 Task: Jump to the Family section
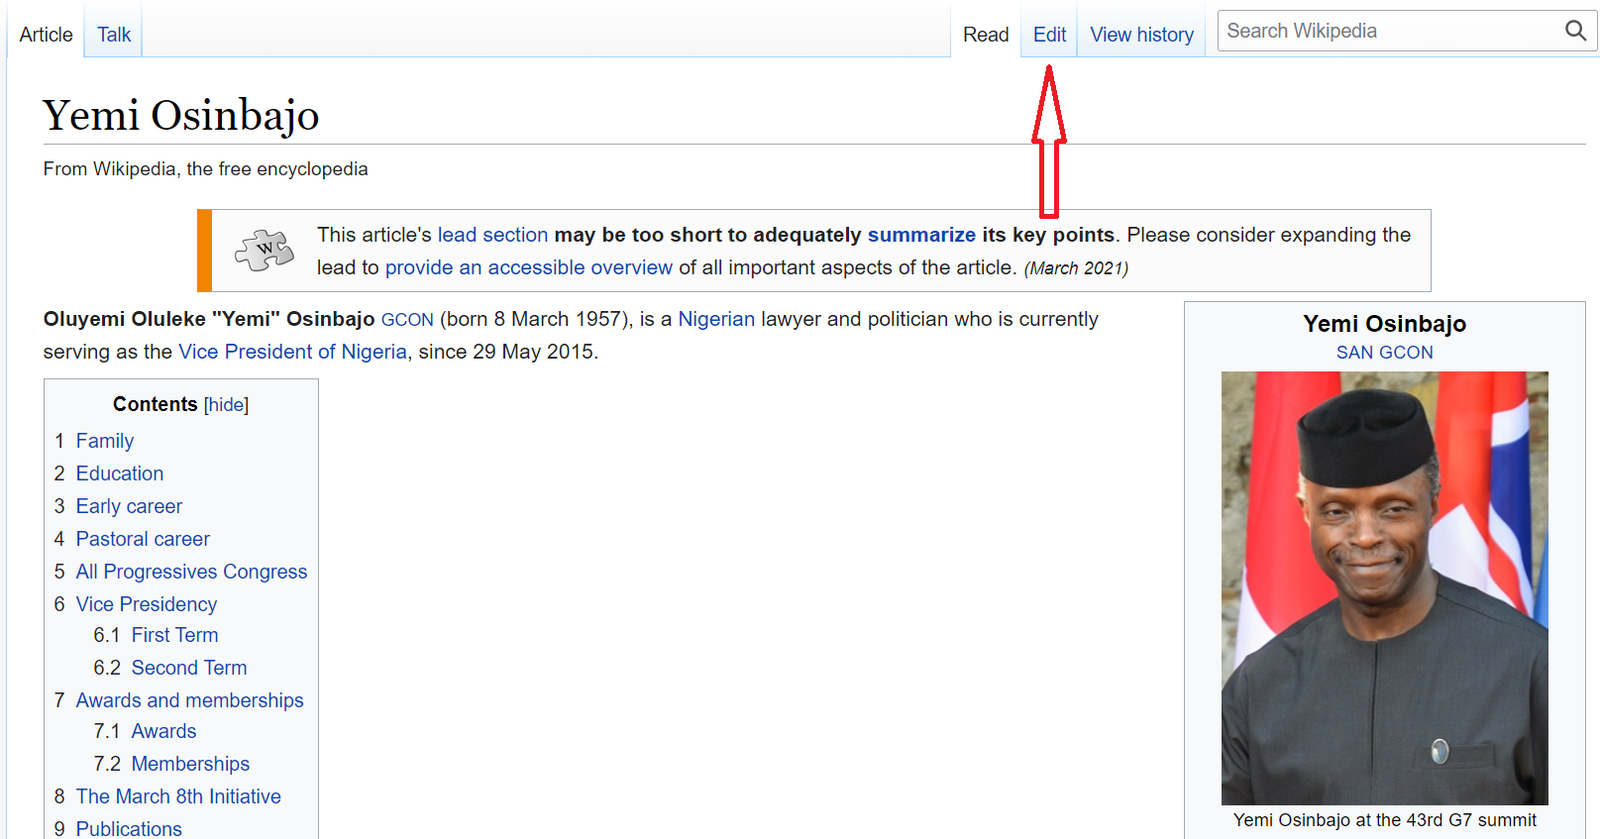click(x=105, y=441)
